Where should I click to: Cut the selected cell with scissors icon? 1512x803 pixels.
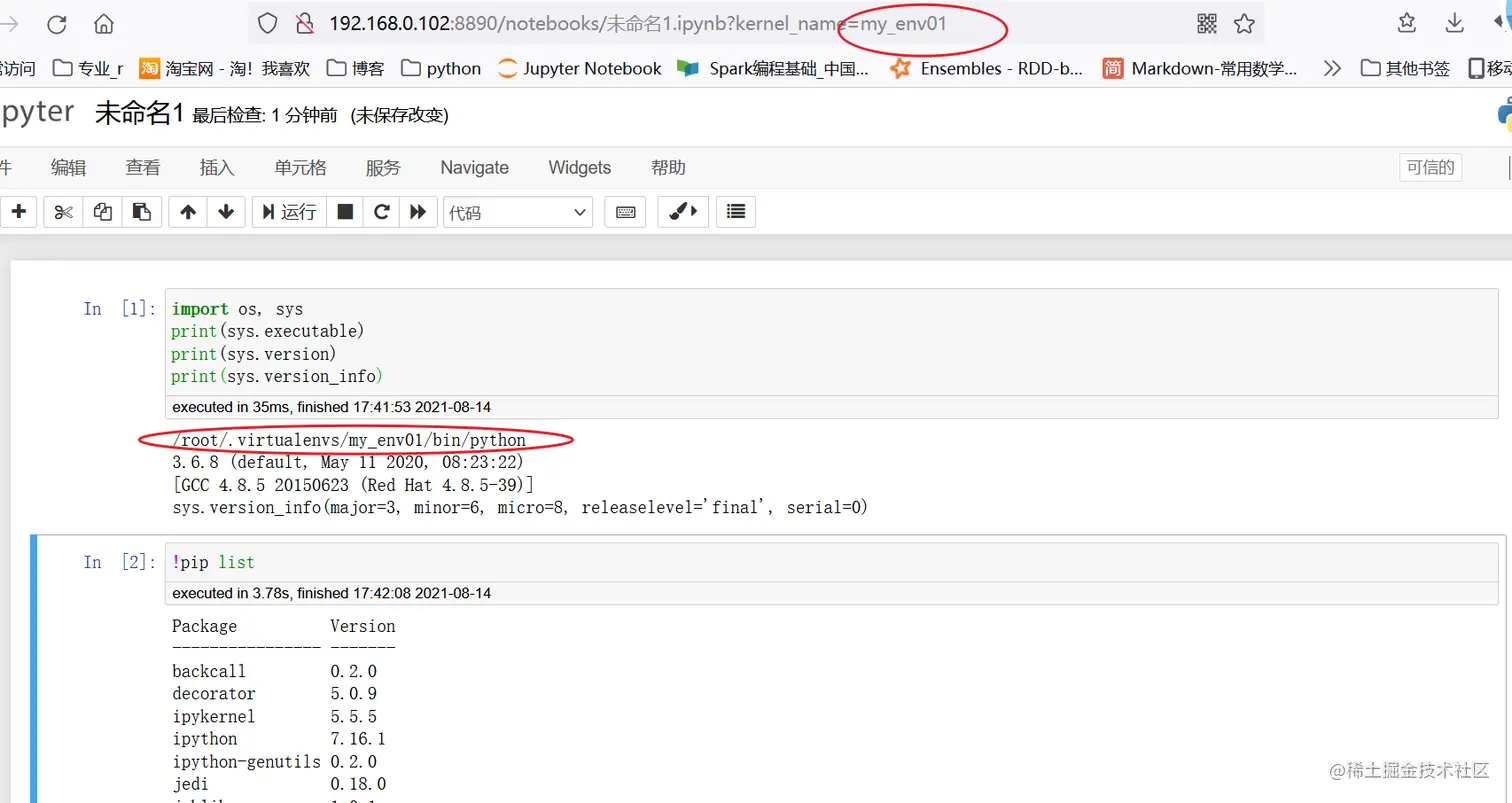coord(64,211)
